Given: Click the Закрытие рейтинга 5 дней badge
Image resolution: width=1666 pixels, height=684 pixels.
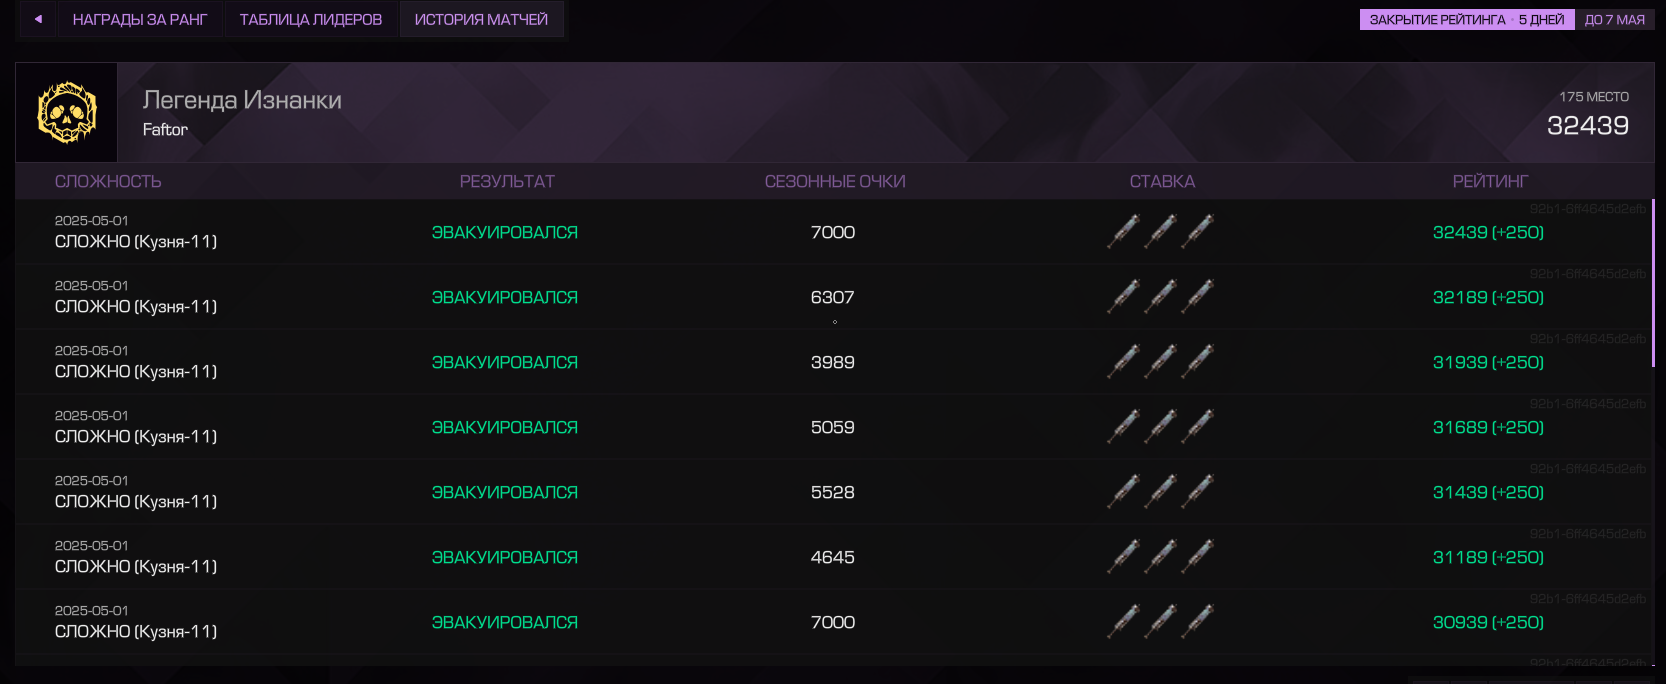Looking at the screenshot, I should pyautogui.click(x=1467, y=19).
